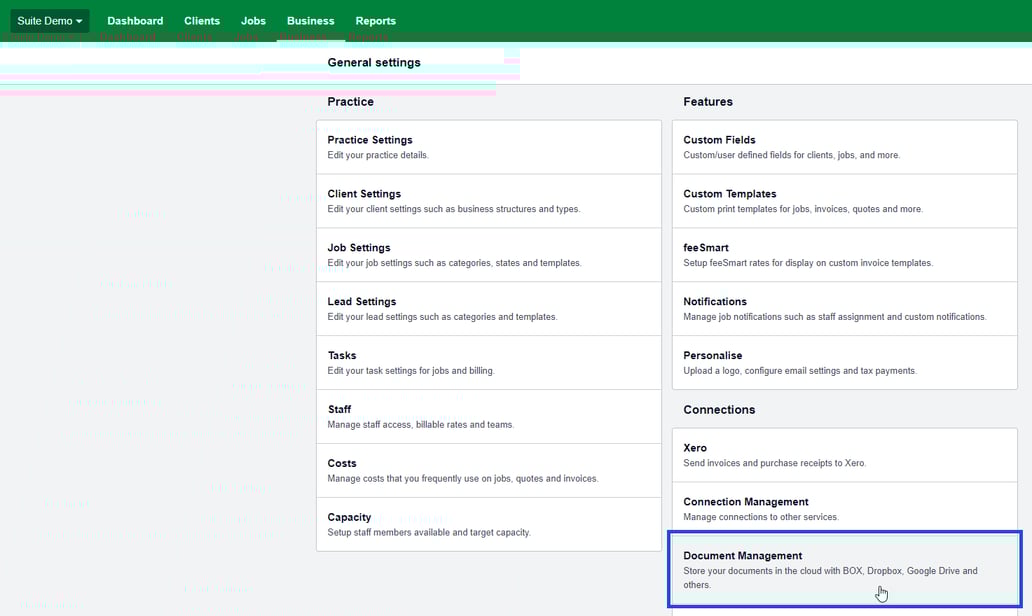
Task: Select the Jobs menu item
Action: [253, 21]
